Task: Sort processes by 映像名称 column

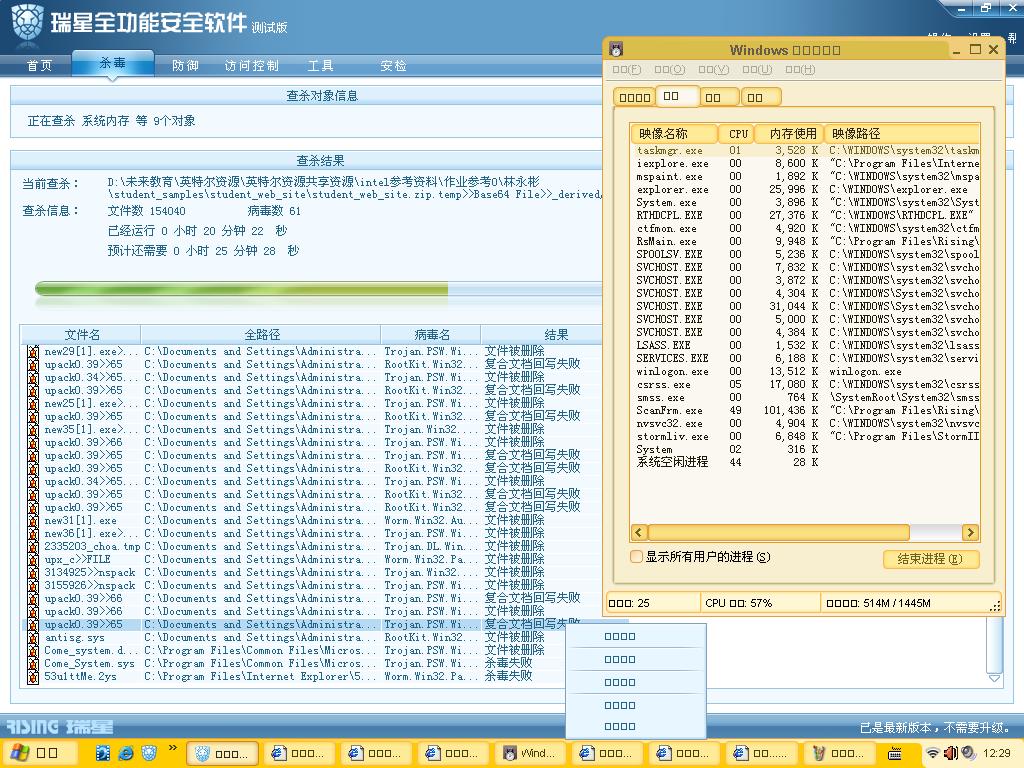Action: pos(674,134)
